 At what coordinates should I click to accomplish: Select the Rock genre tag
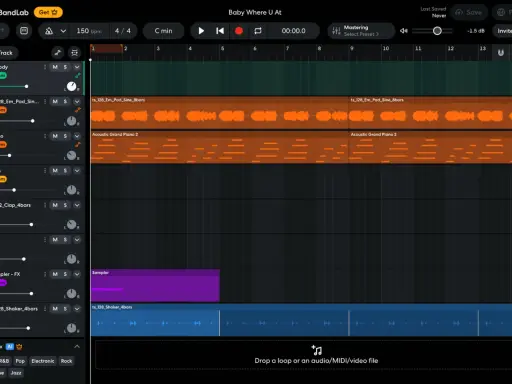click(x=66, y=361)
